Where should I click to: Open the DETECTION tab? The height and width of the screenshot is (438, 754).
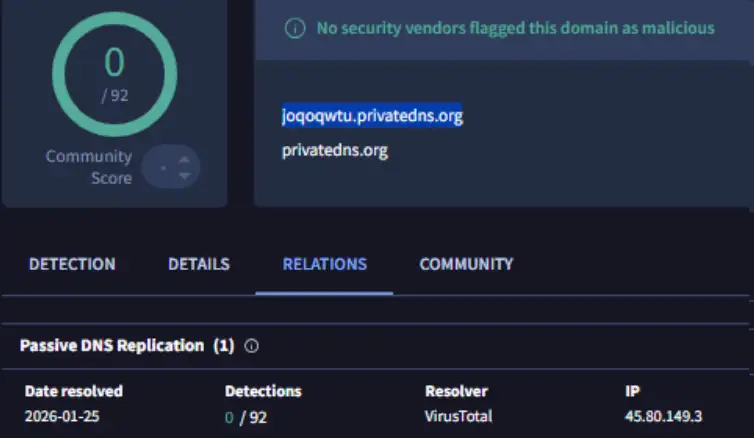[x=72, y=264]
